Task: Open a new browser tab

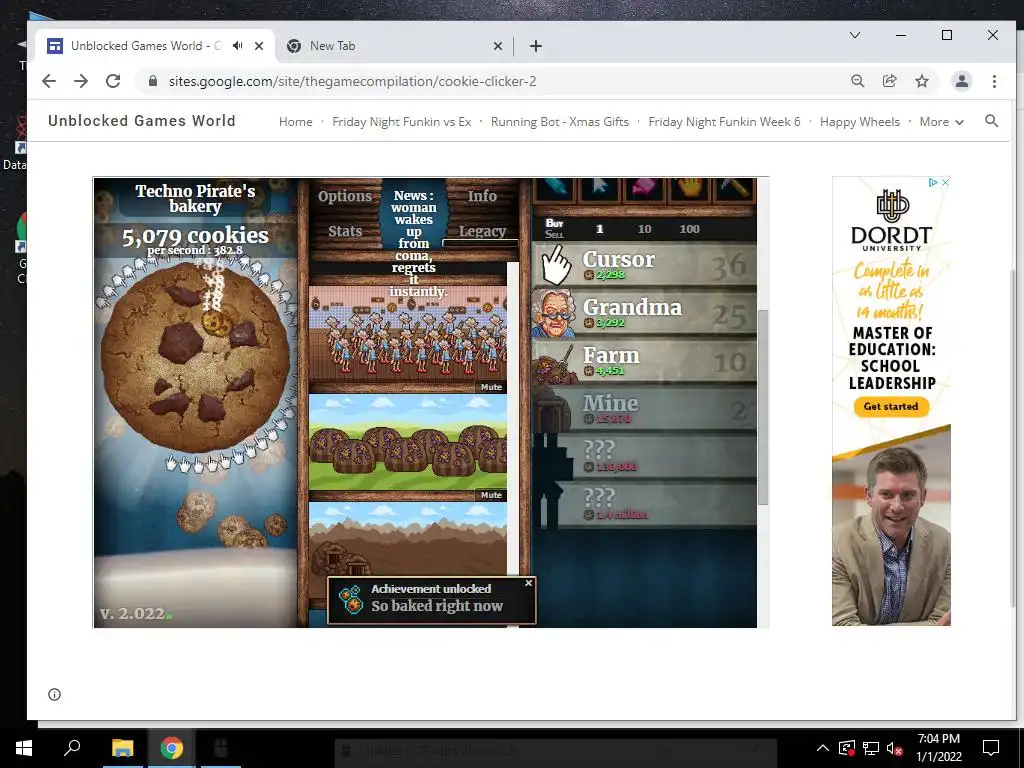Action: click(536, 46)
